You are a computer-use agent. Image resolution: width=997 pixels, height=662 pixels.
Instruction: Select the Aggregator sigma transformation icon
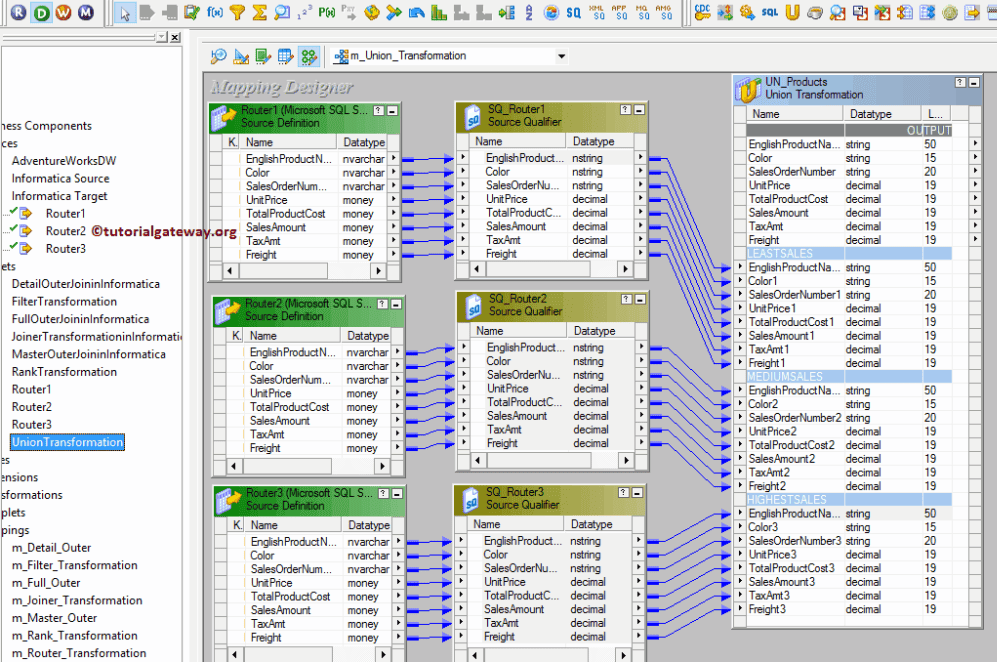259,13
